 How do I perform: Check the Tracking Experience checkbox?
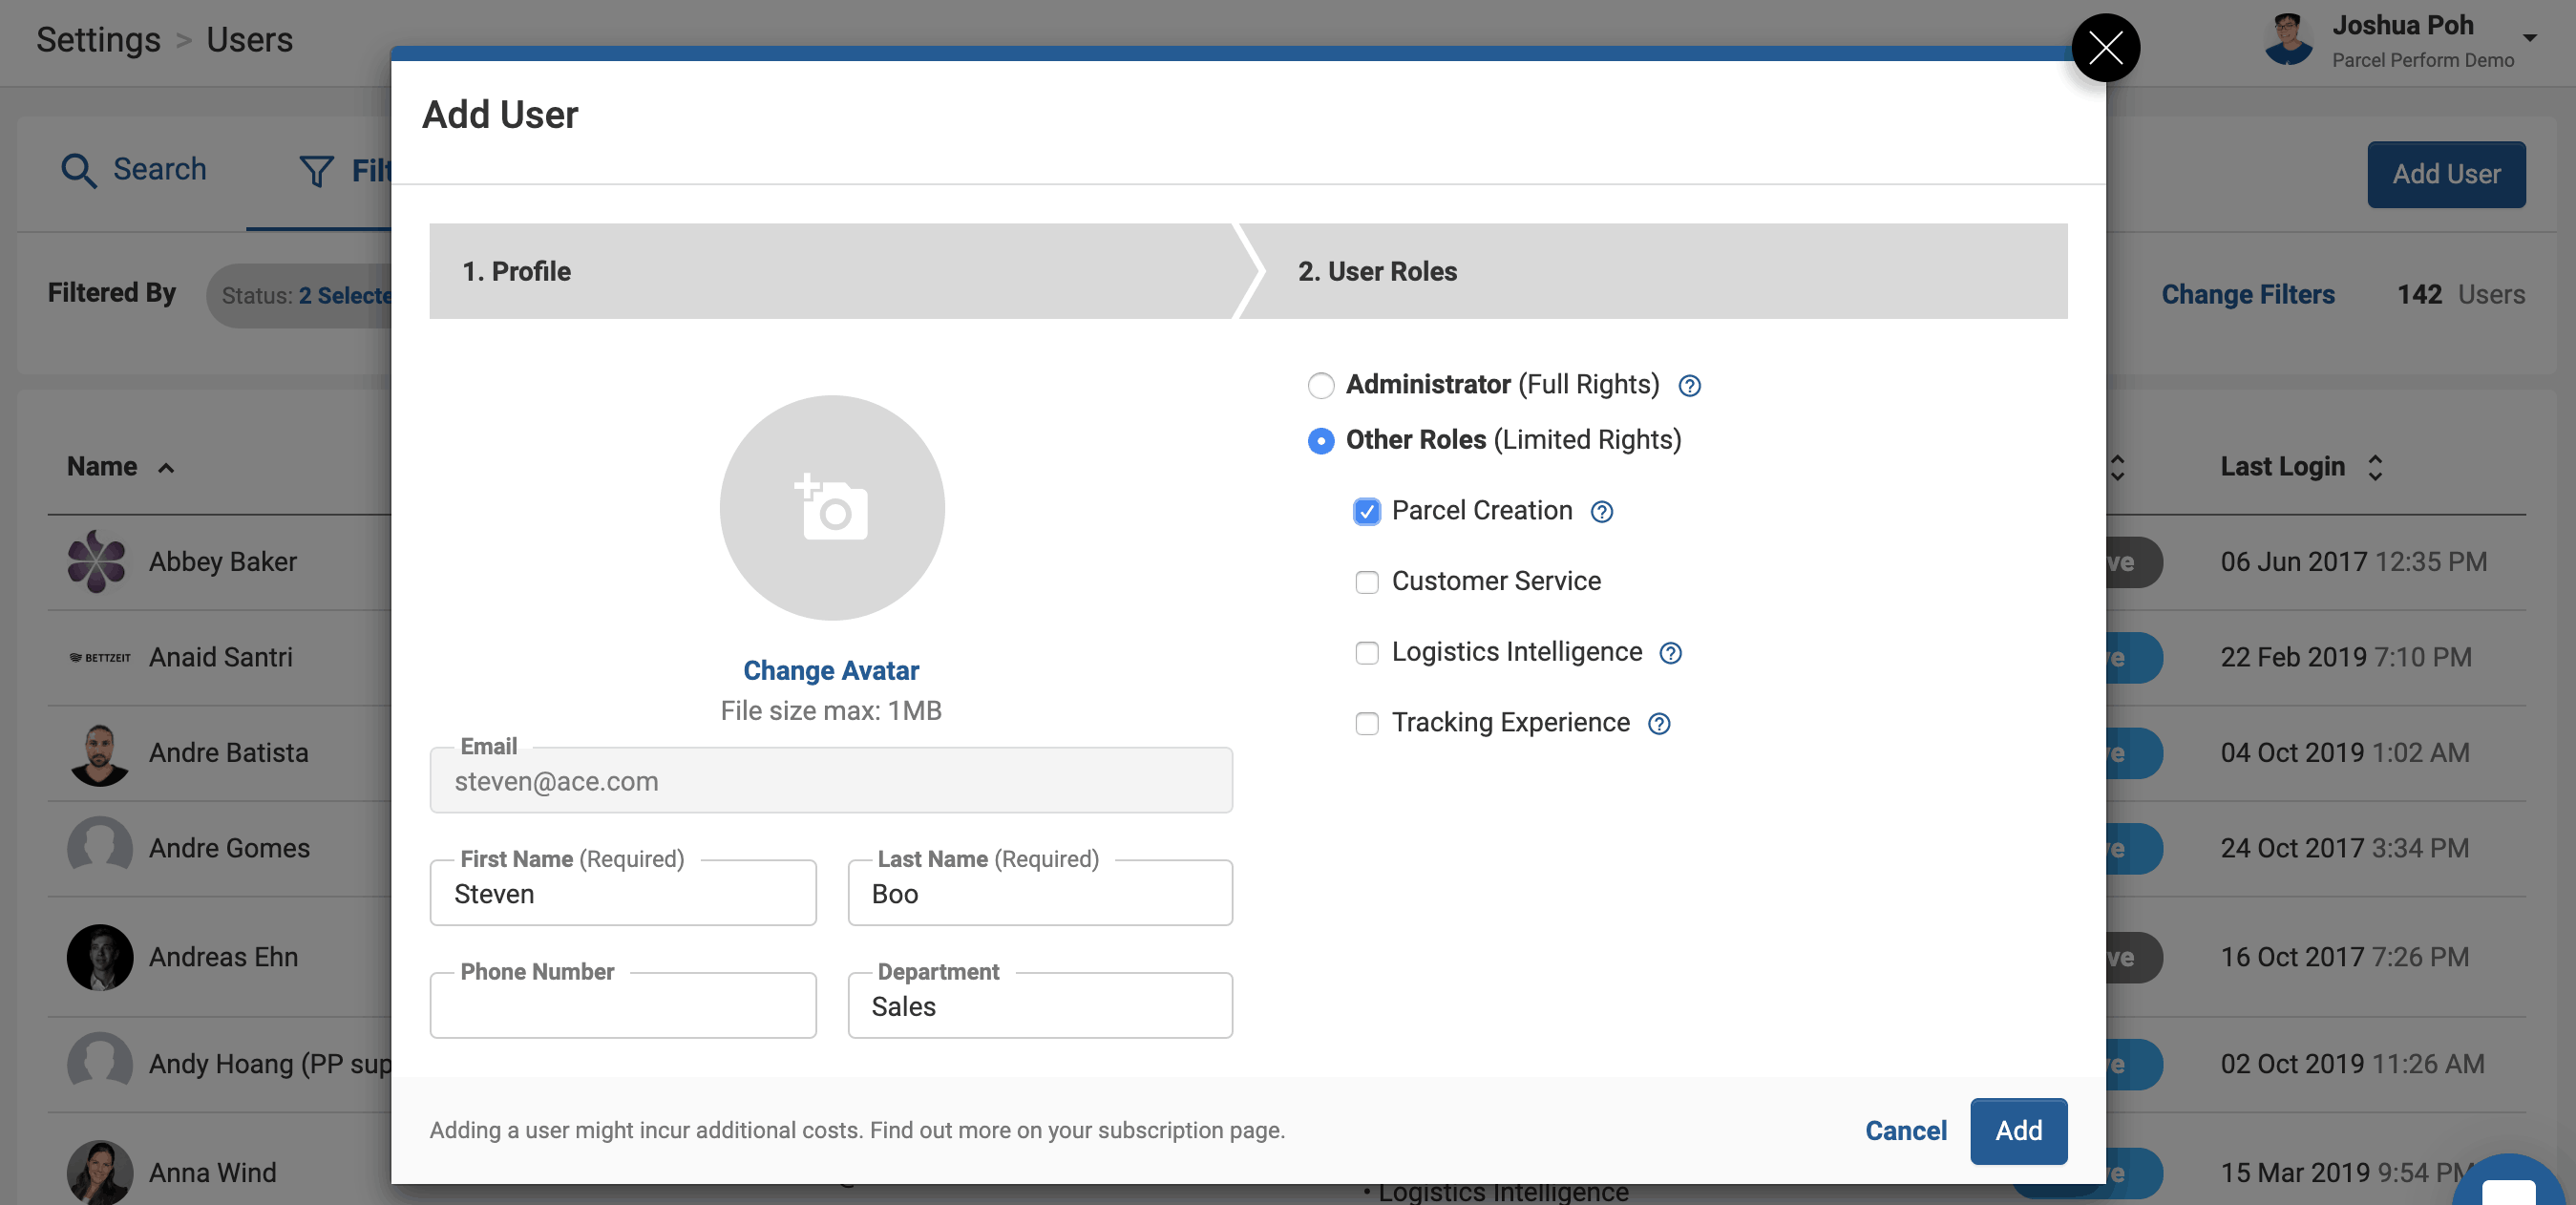(1366, 724)
